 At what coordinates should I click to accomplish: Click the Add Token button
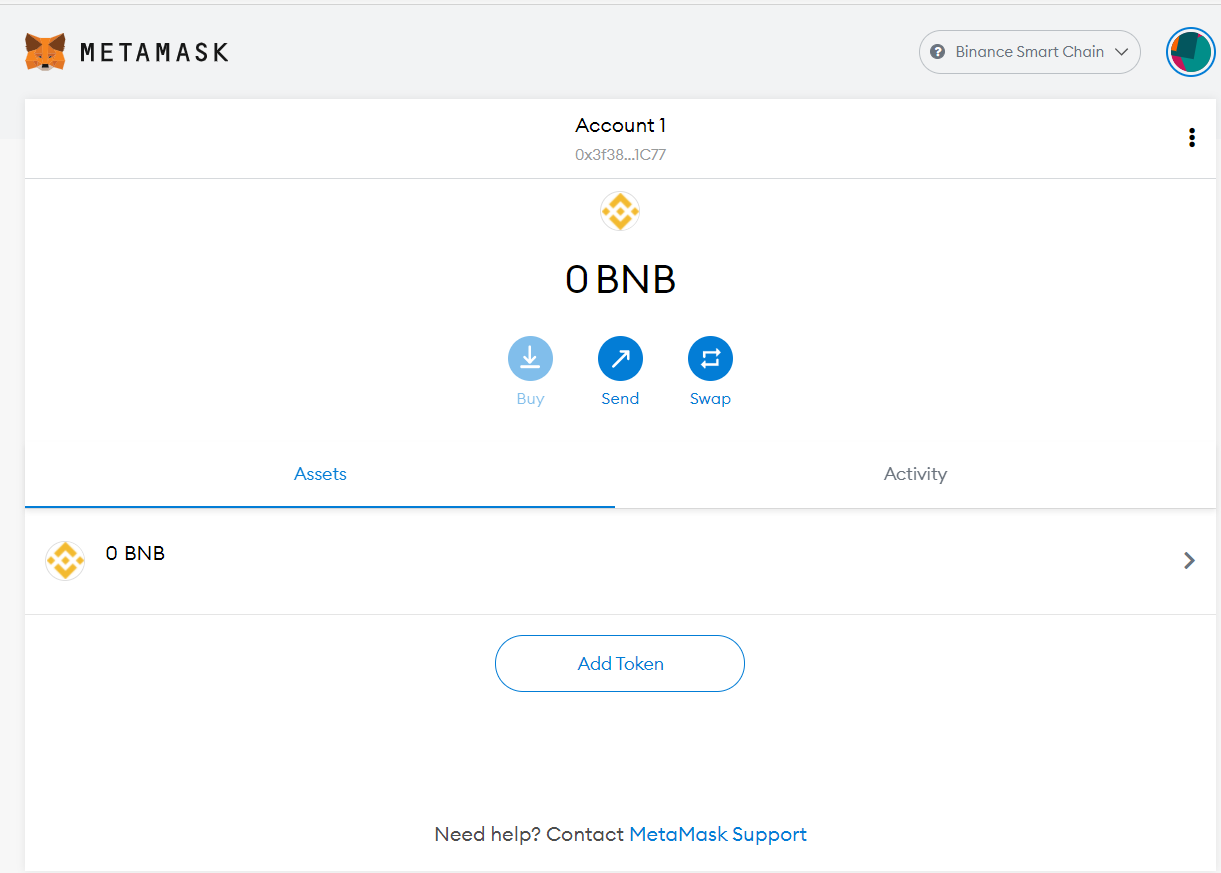tap(620, 663)
